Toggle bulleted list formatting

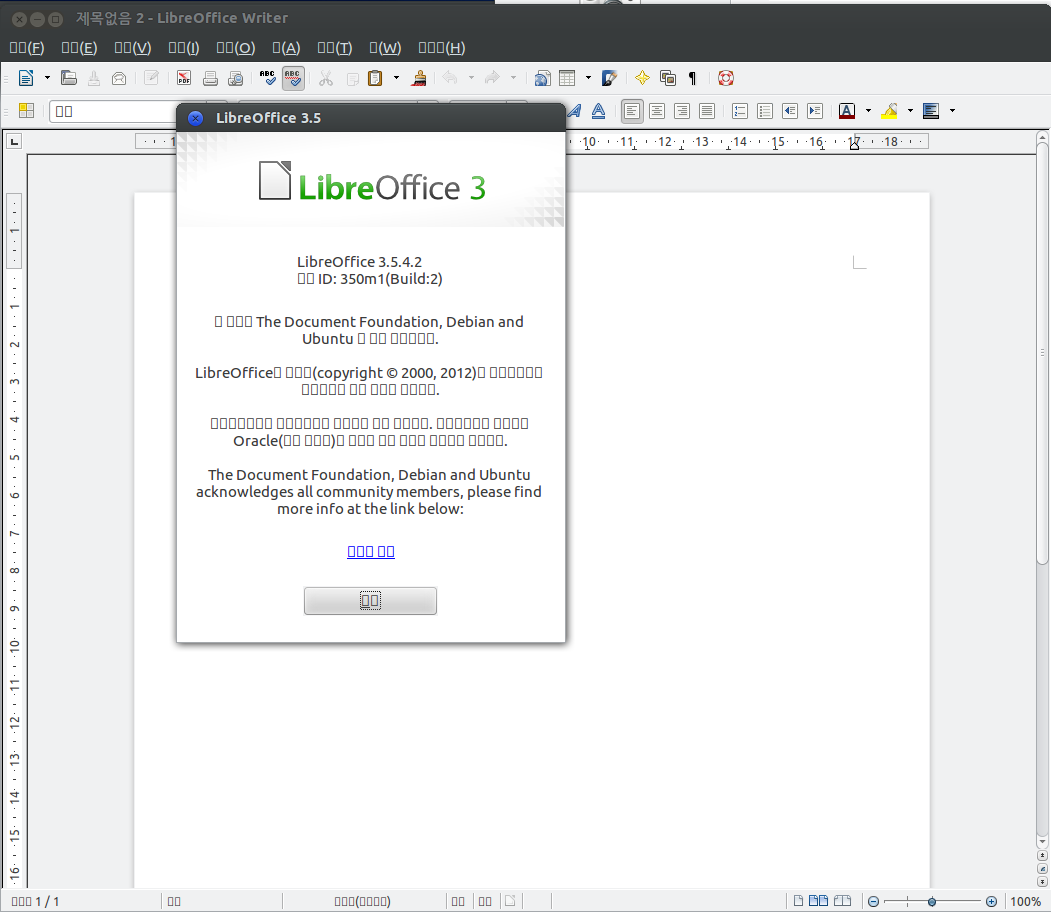pyautogui.click(x=765, y=111)
